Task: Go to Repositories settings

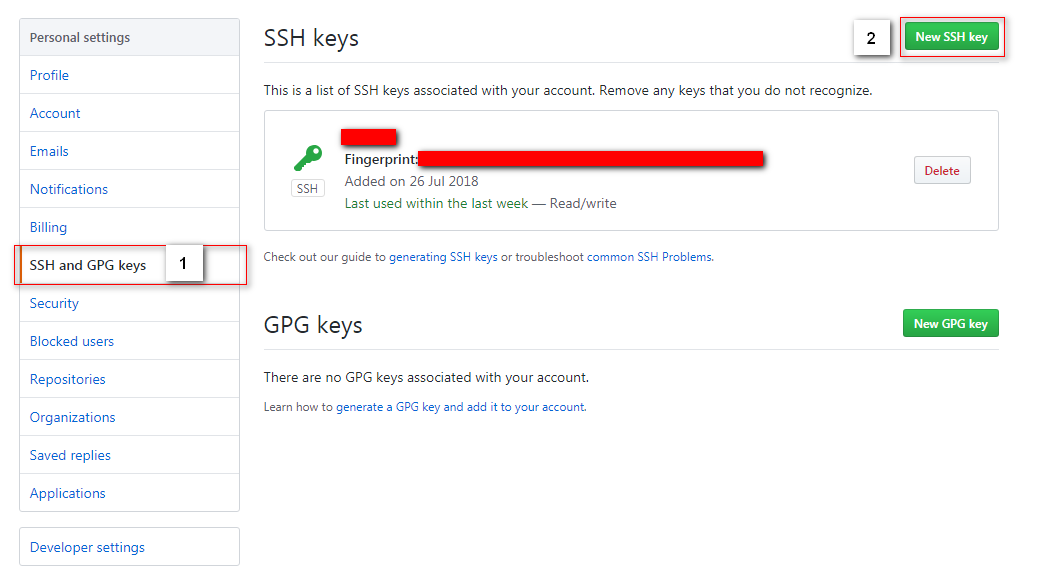Action: point(67,379)
